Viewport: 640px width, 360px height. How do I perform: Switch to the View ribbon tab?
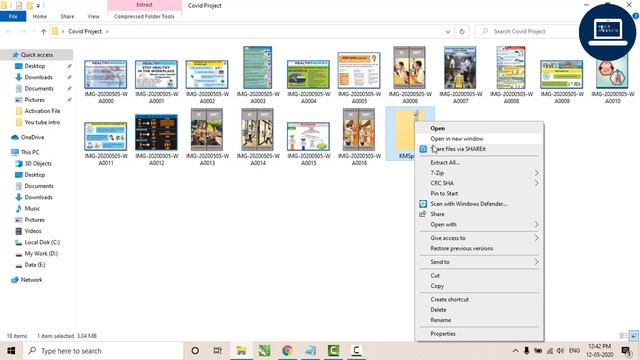(x=93, y=16)
